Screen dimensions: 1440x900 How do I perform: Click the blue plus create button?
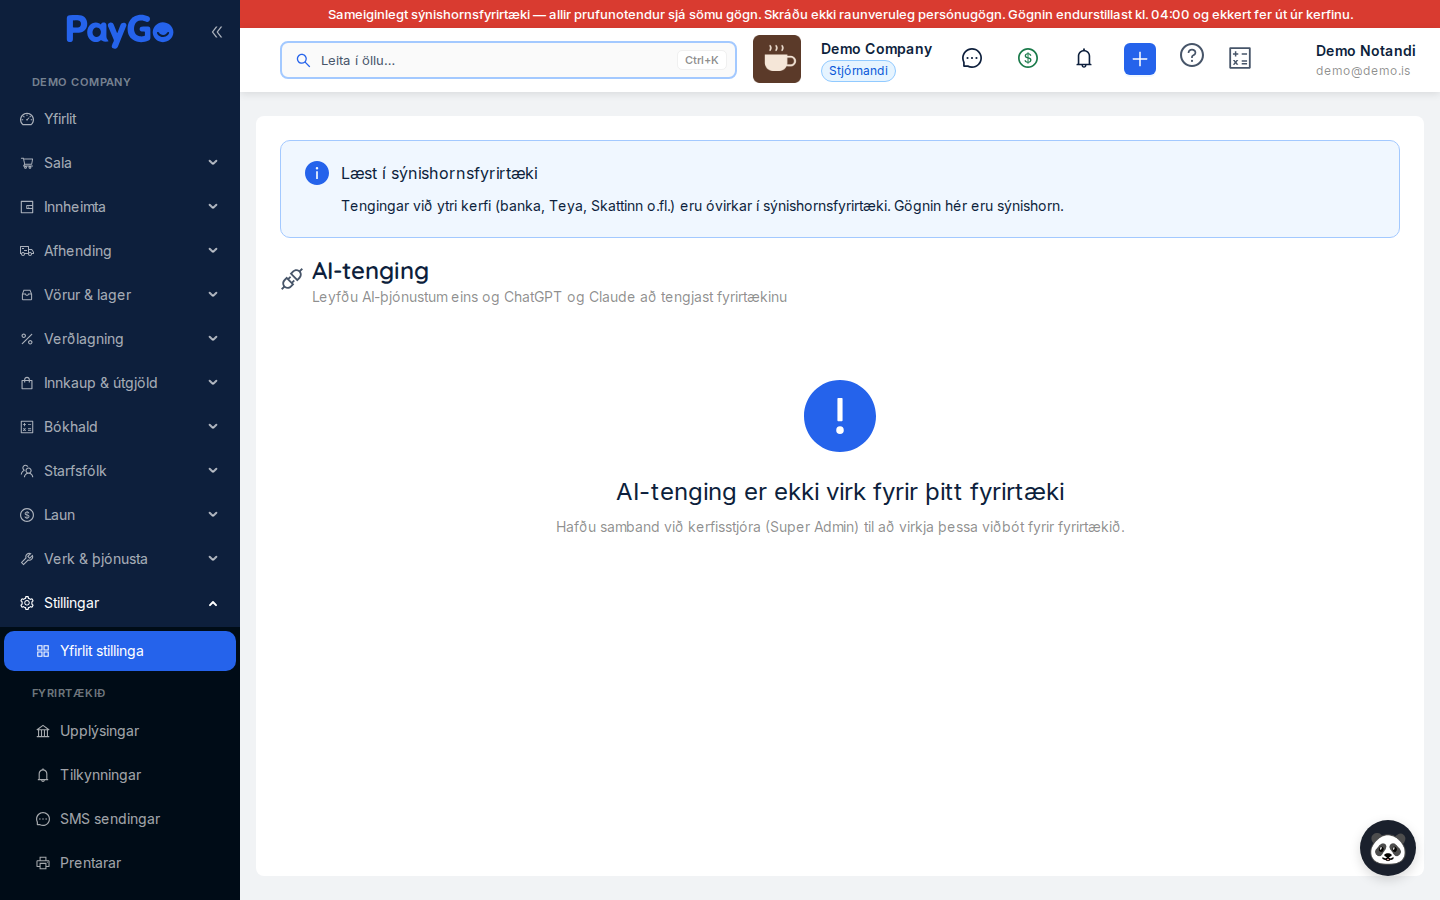pos(1140,59)
